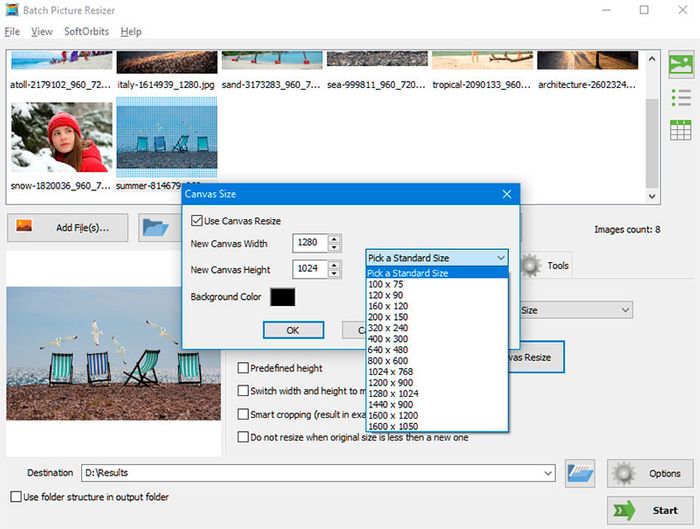Browse destination folder icon
The height and width of the screenshot is (529, 700).
(x=580, y=472)
